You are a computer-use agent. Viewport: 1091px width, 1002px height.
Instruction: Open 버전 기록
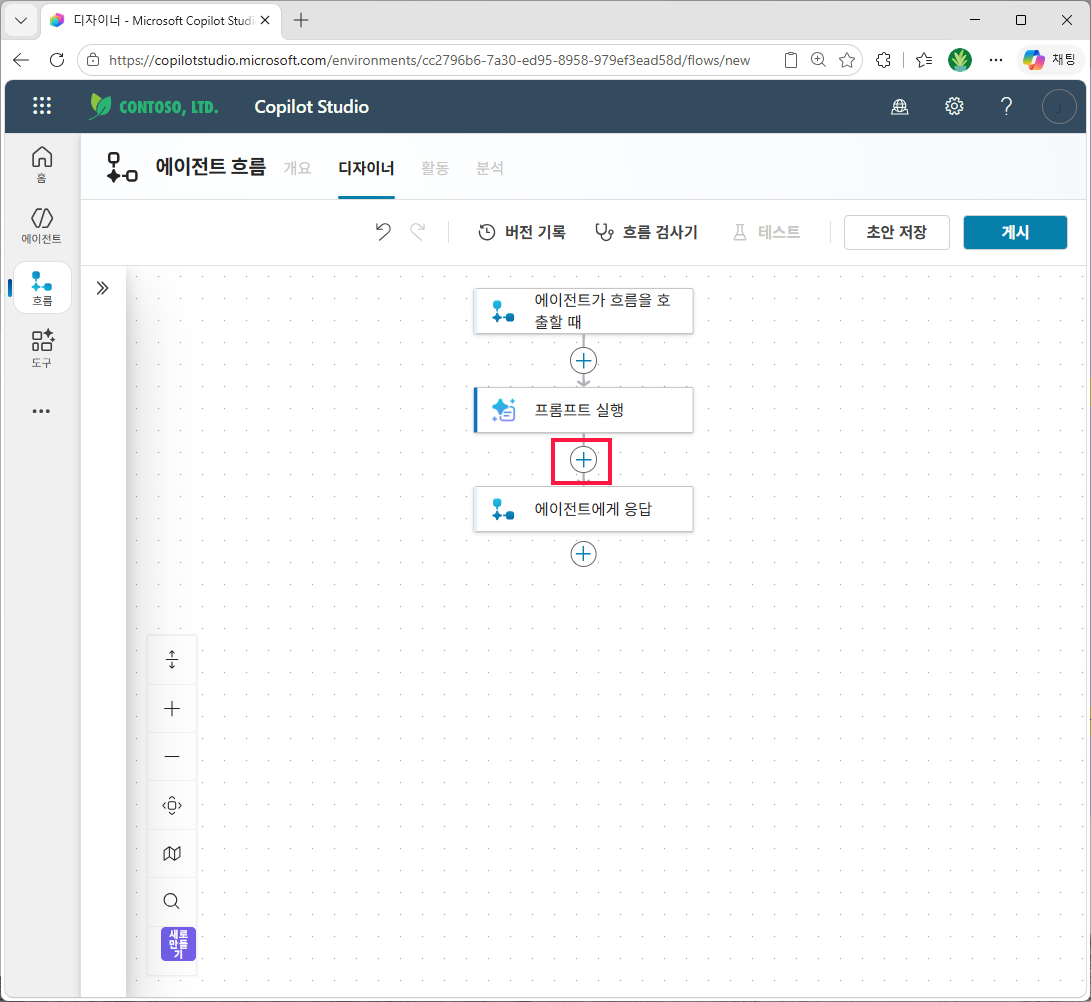522,232
